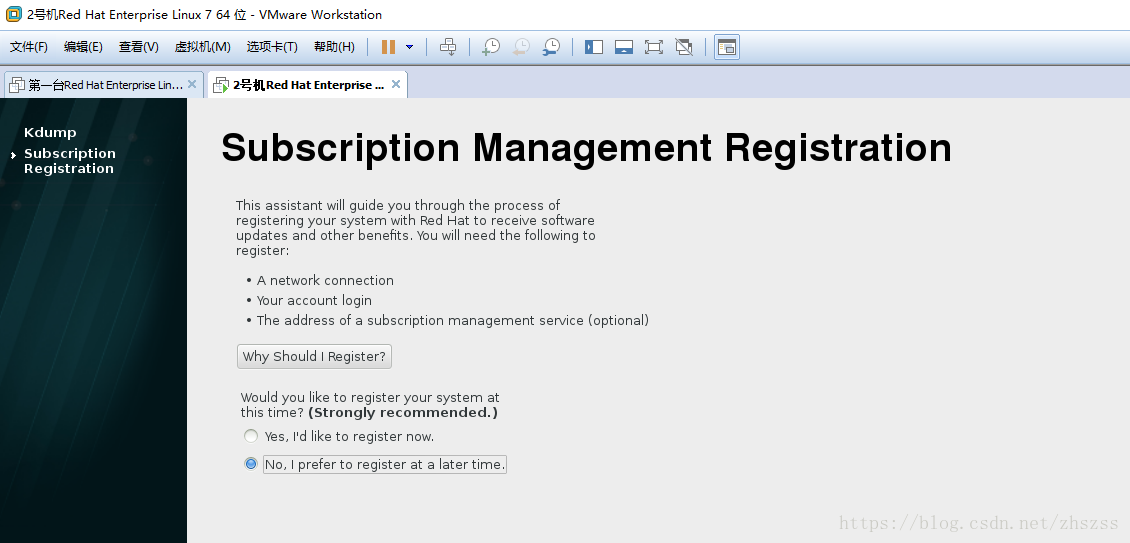
Task: Click the 'A network connection' bullet text
Action: 325,281
